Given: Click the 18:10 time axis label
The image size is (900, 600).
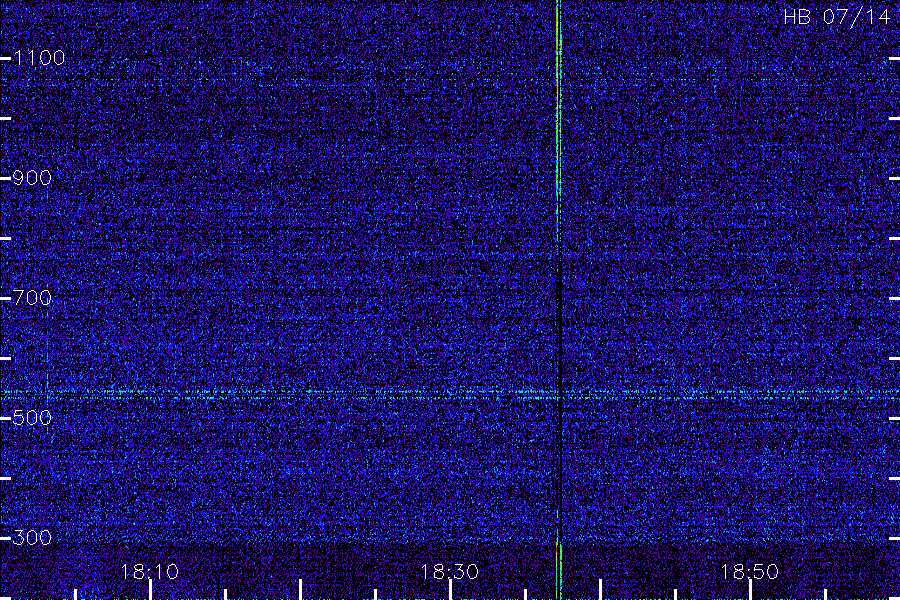Looking at the screenshot, I should tap(150, 571).
